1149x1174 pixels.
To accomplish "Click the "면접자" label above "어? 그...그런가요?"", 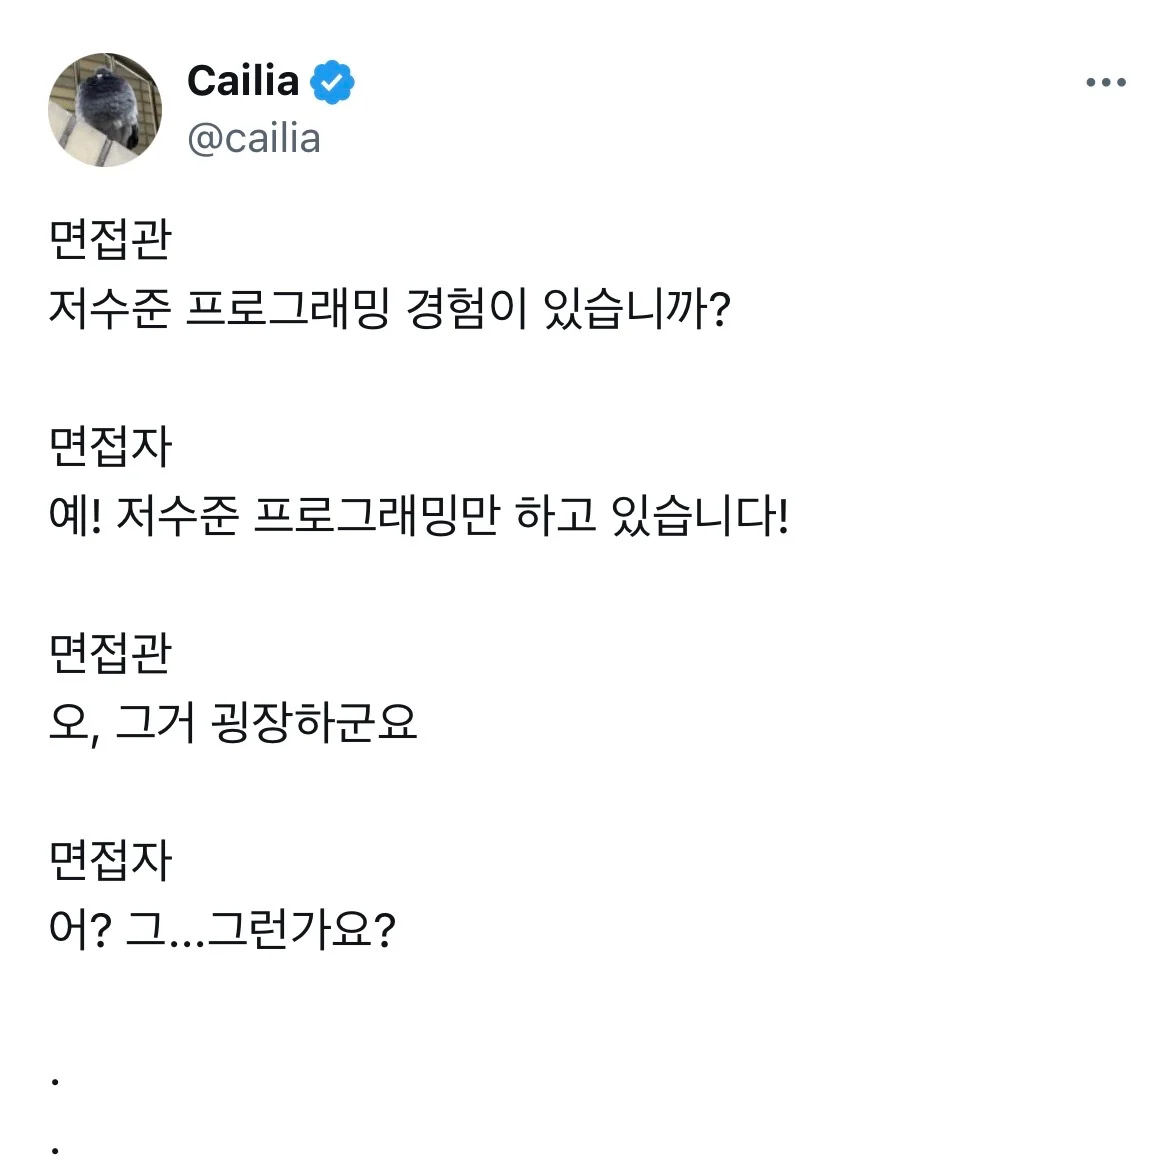I will tap(110, 861).
